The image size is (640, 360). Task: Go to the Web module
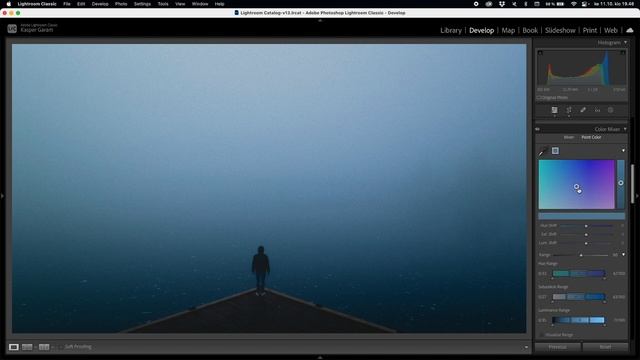610,30
